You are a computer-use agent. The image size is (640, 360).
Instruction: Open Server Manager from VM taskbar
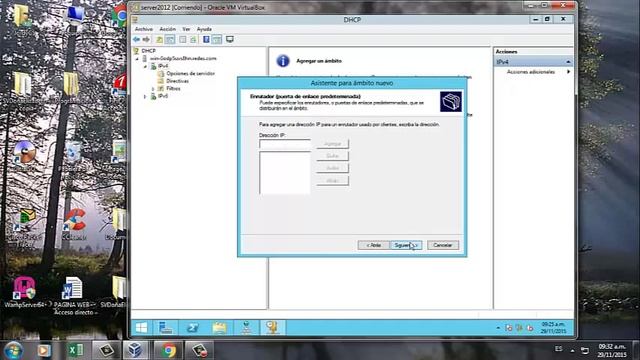pyautogui.click(x=166, y=327)
